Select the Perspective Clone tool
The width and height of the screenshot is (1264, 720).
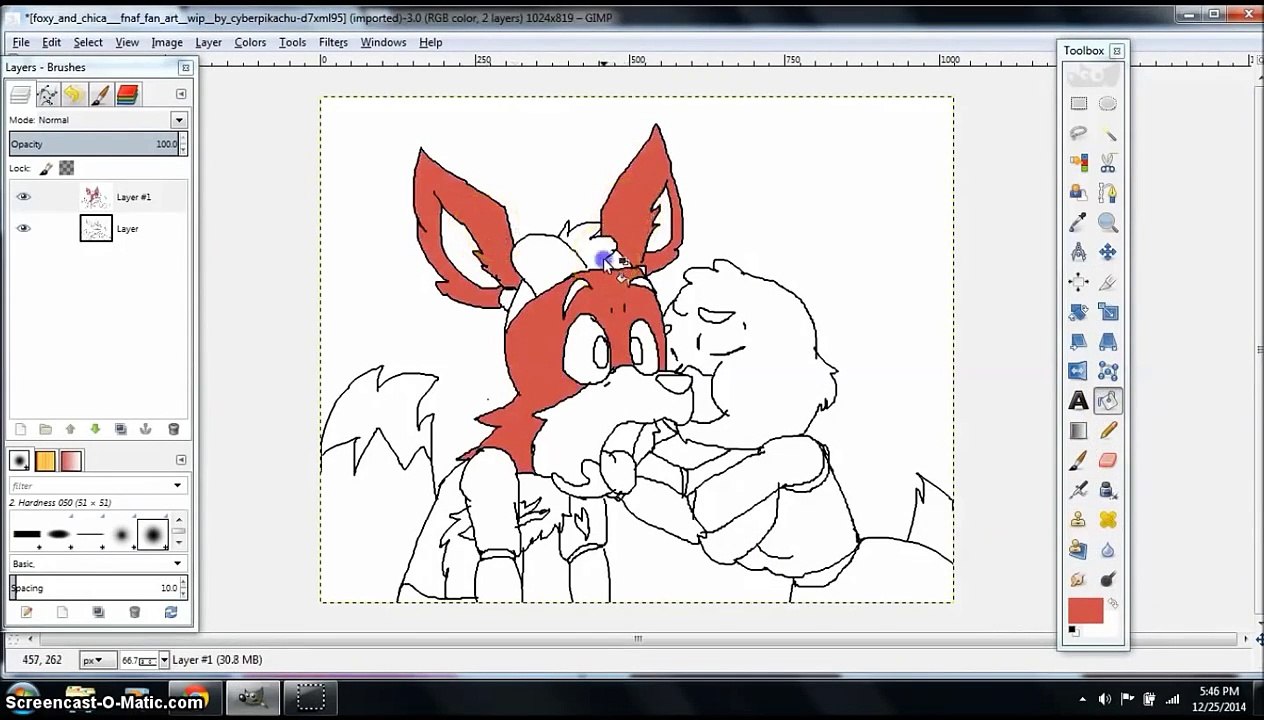[x=1078, y=550]
